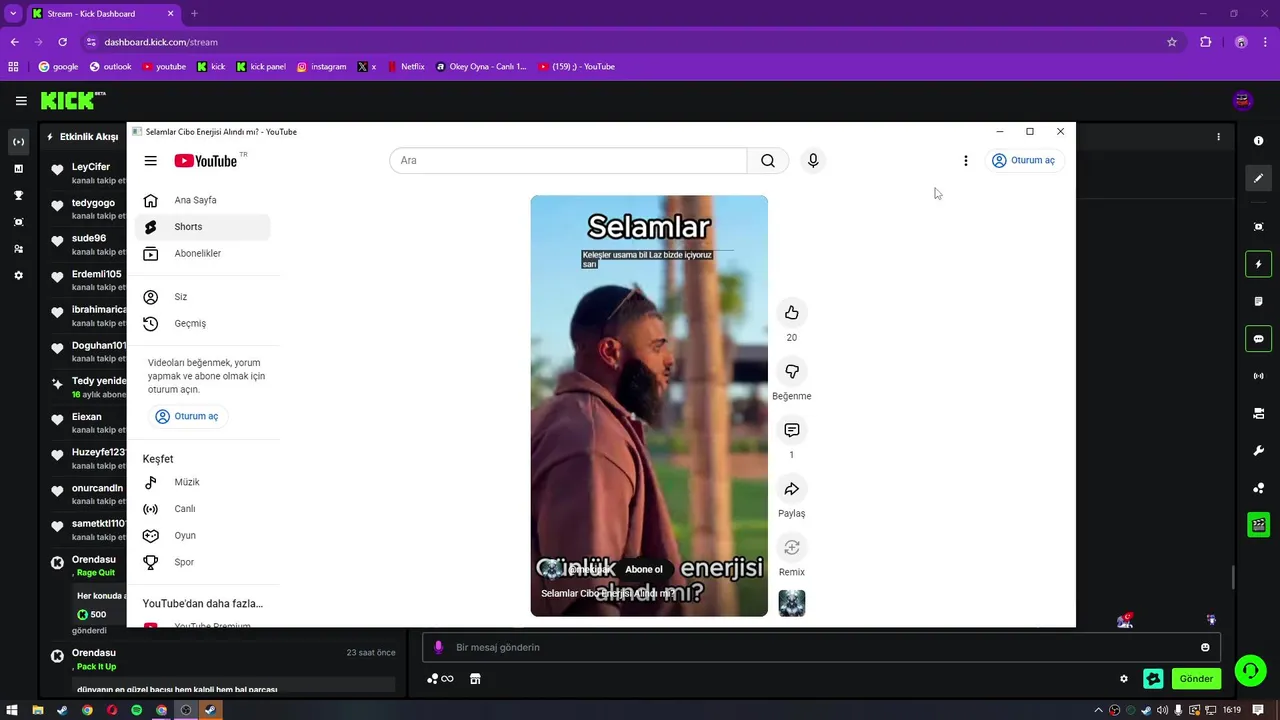The width and height of the screenshot is (1280, 720).
Task: Toggle the lightning bolt quick actions panel
Action: coord(1259,264)
